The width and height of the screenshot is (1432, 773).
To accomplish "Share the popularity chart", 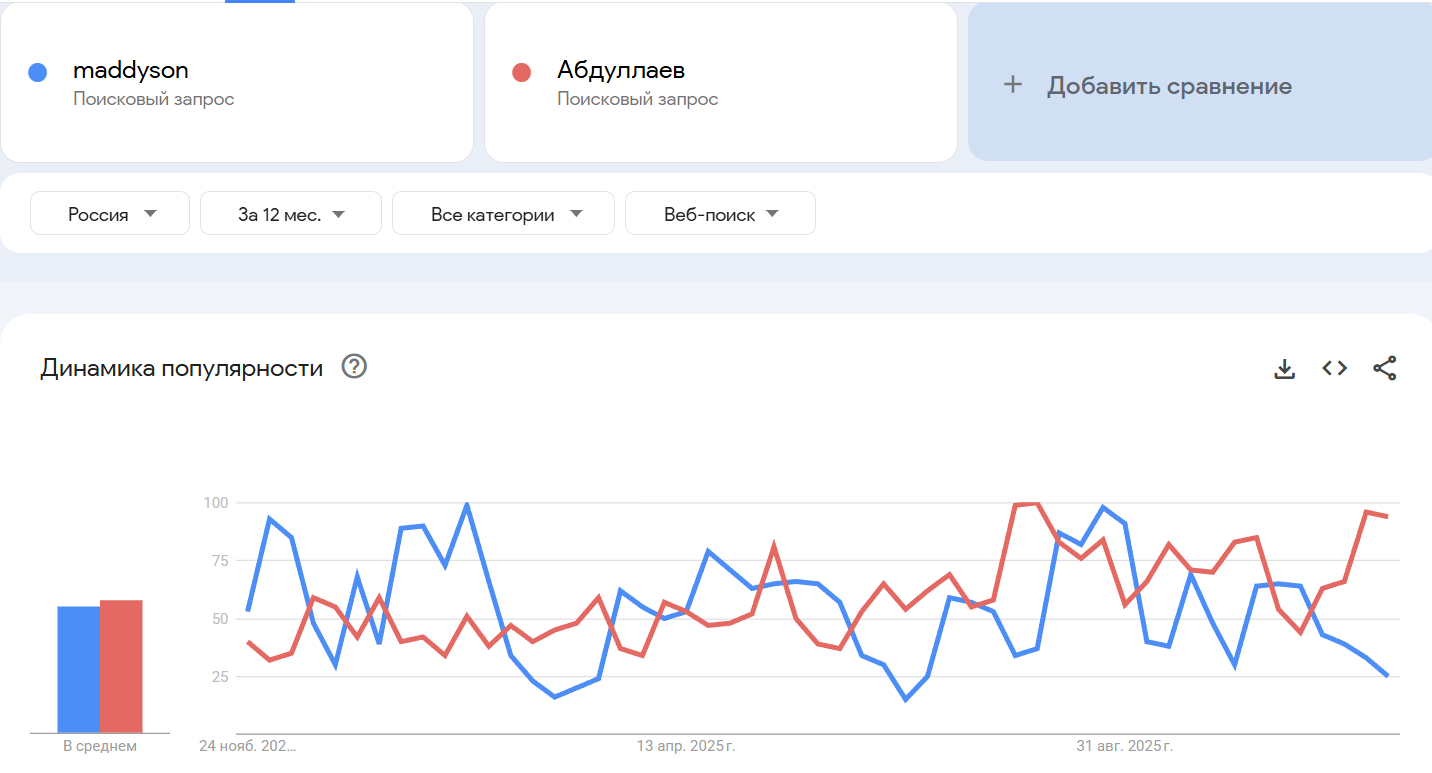I will (x=1384, y=368).
